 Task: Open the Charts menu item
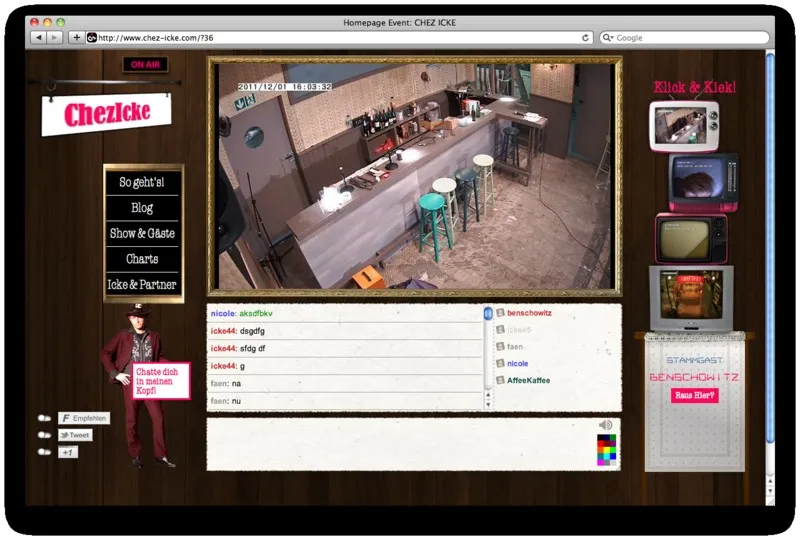pos(142,259)
